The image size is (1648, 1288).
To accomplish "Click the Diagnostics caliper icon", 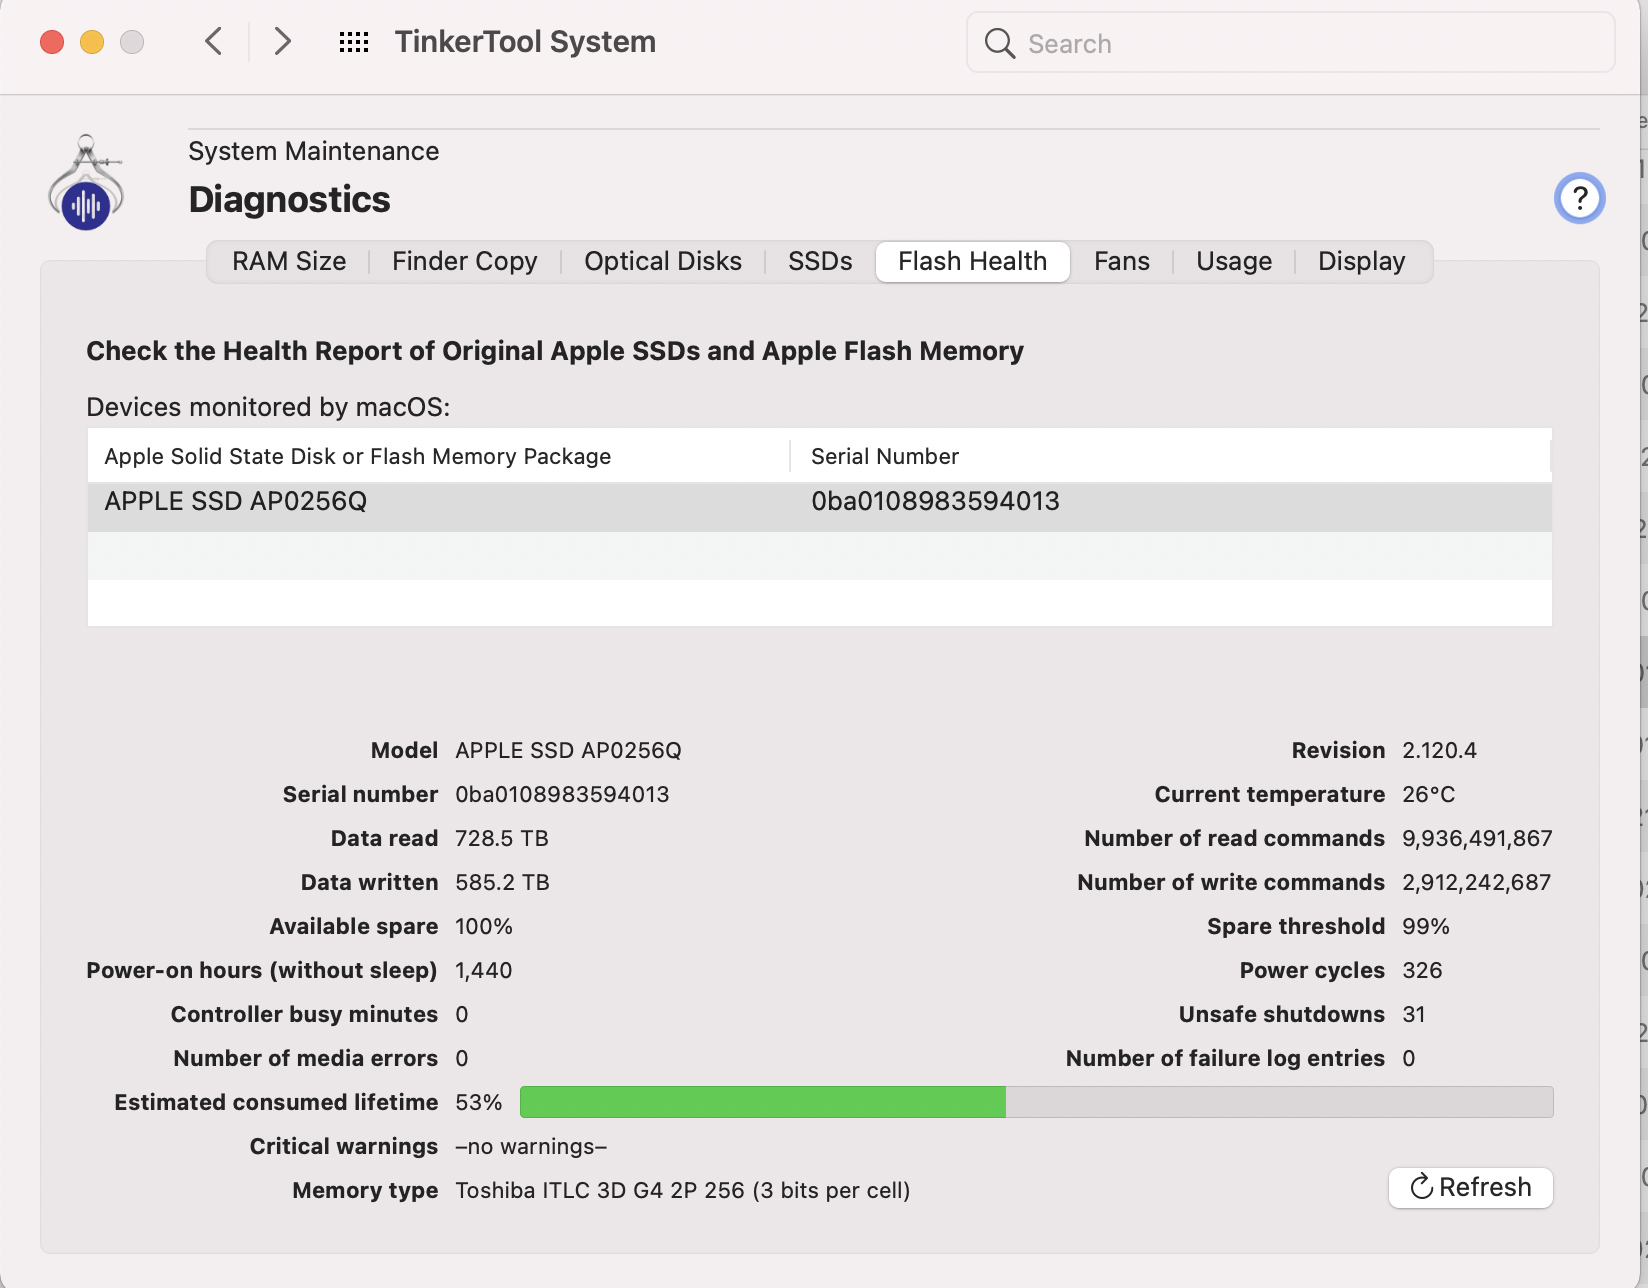I will 86,183.
